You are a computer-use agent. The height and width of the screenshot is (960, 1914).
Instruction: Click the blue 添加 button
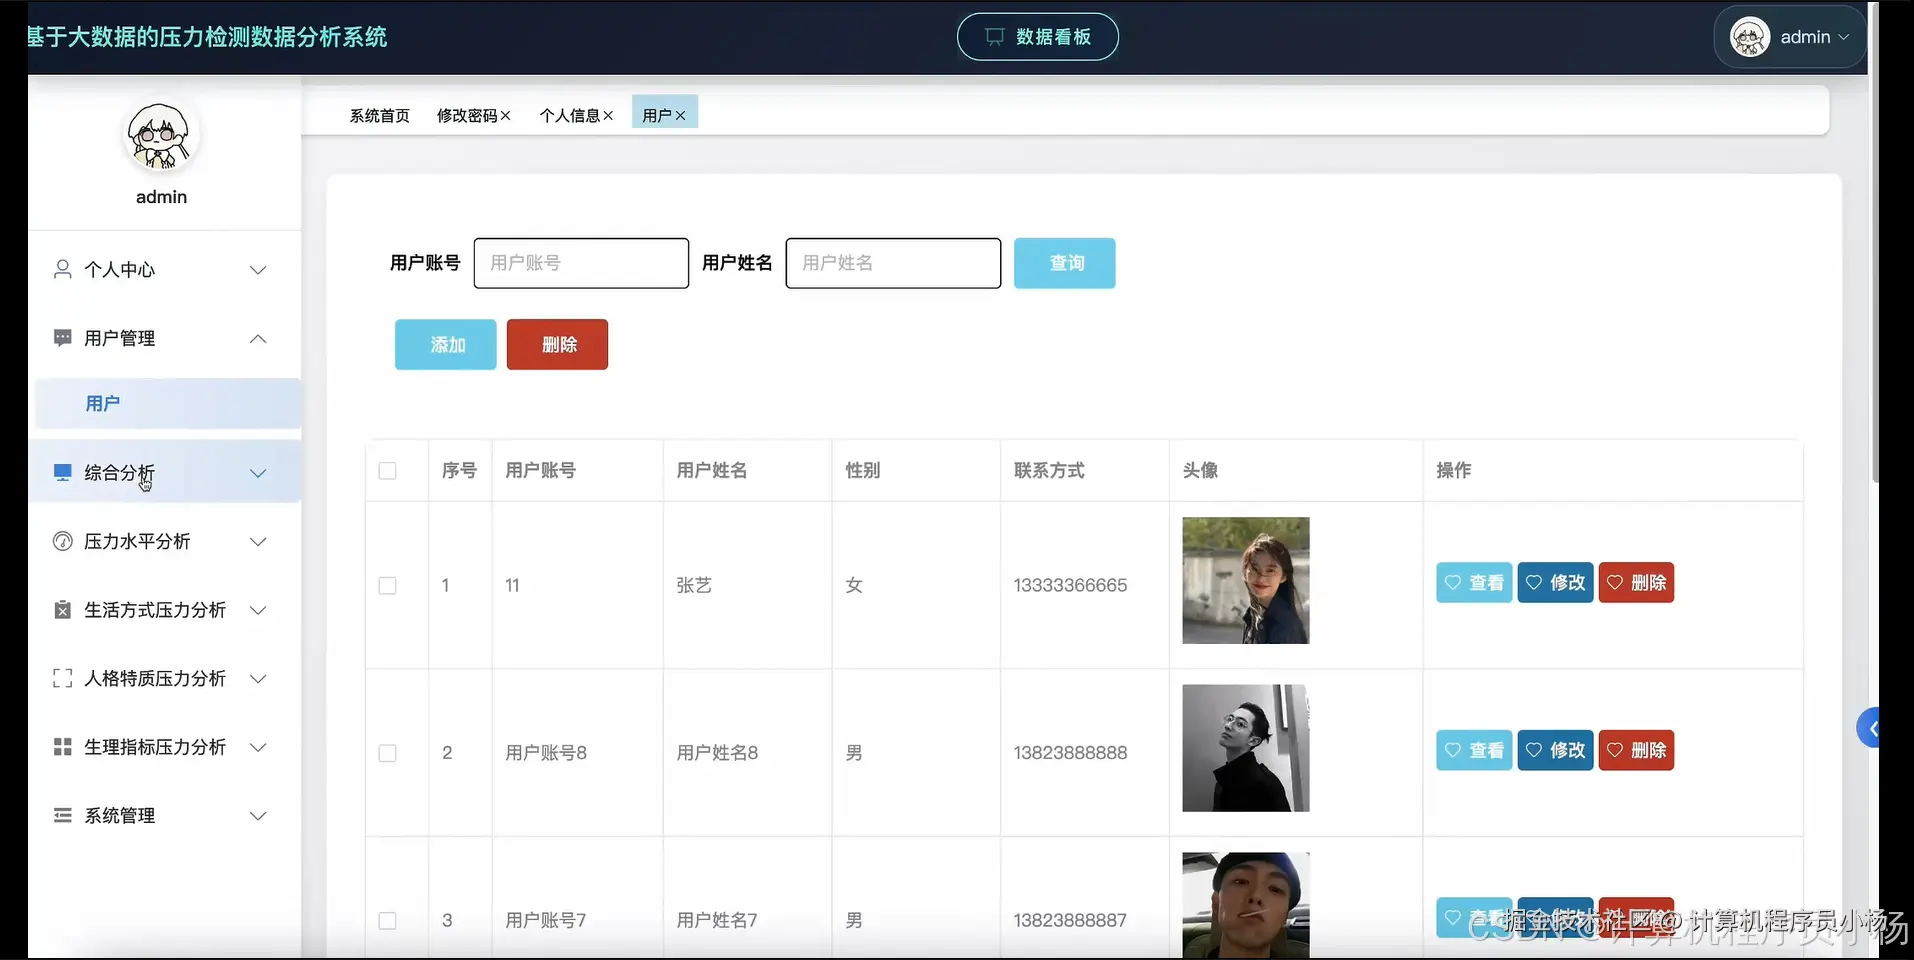coord(446,344)
